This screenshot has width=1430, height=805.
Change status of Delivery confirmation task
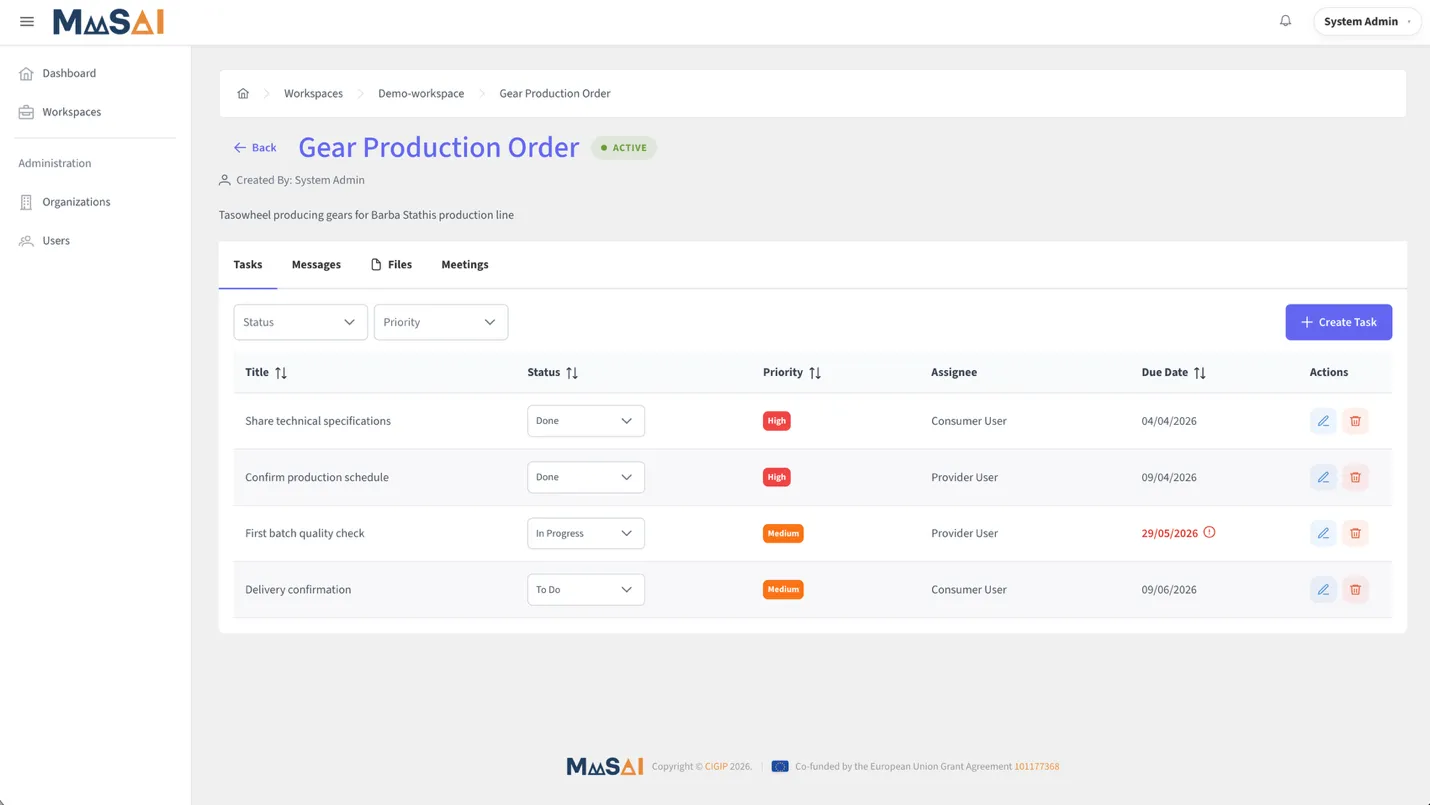click(x=586, y=590)
